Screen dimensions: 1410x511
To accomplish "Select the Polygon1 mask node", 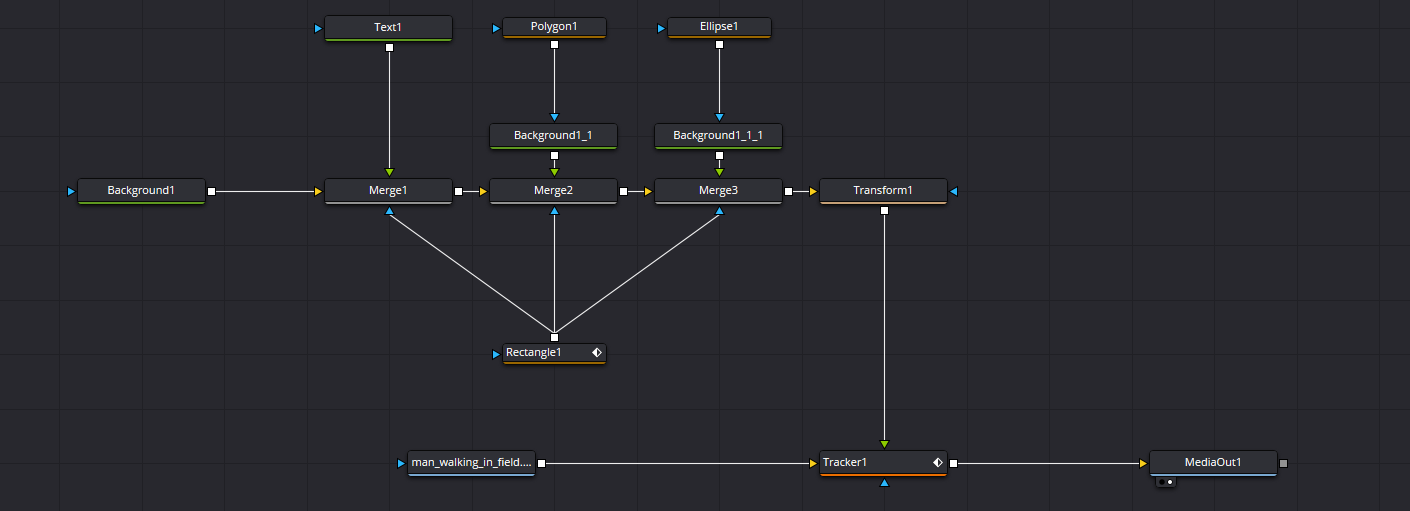I will click(554, 27).
